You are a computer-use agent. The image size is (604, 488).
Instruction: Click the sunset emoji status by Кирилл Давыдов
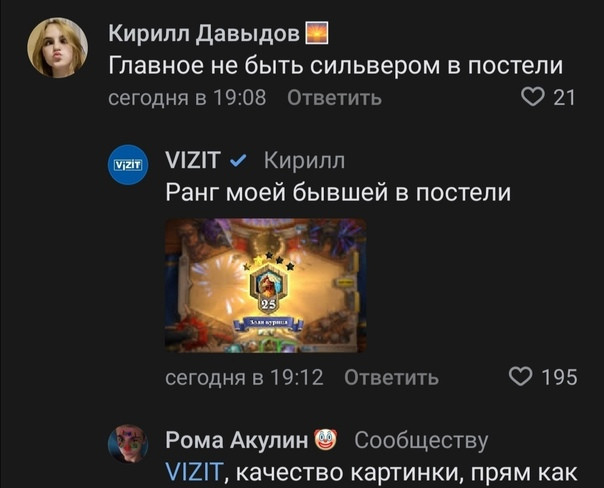[317, 33]
